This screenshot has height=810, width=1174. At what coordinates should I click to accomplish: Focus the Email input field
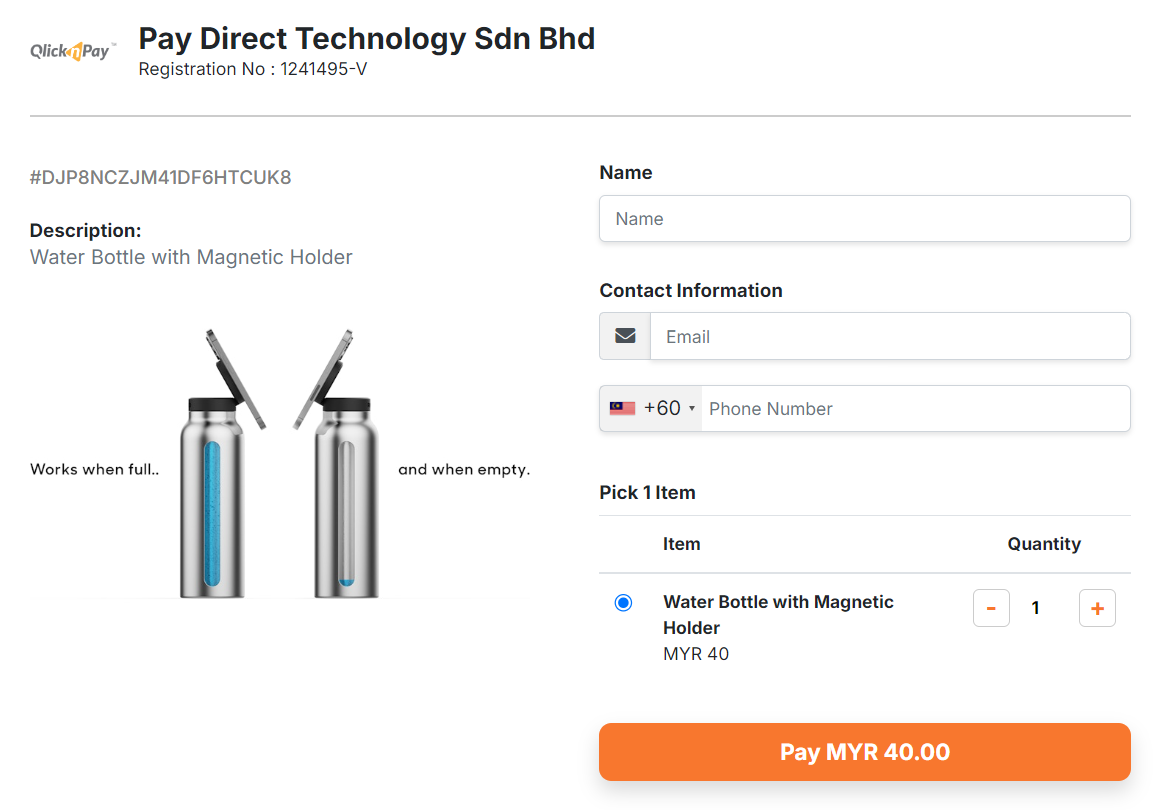pyautogui.click(x=889, y=336)
